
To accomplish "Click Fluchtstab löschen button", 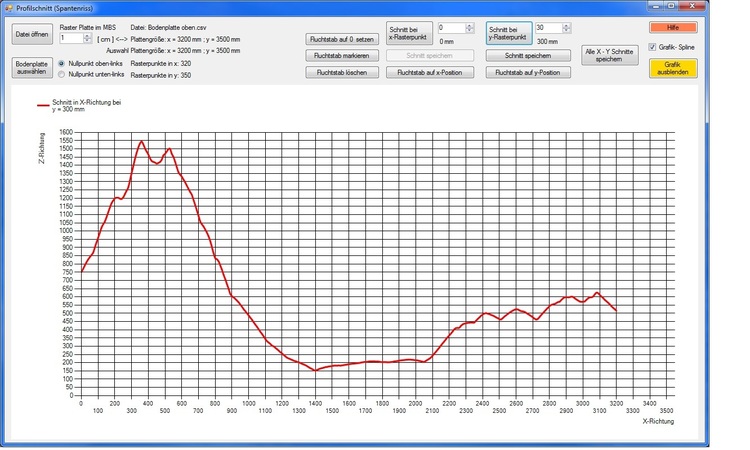I will 342,72.
